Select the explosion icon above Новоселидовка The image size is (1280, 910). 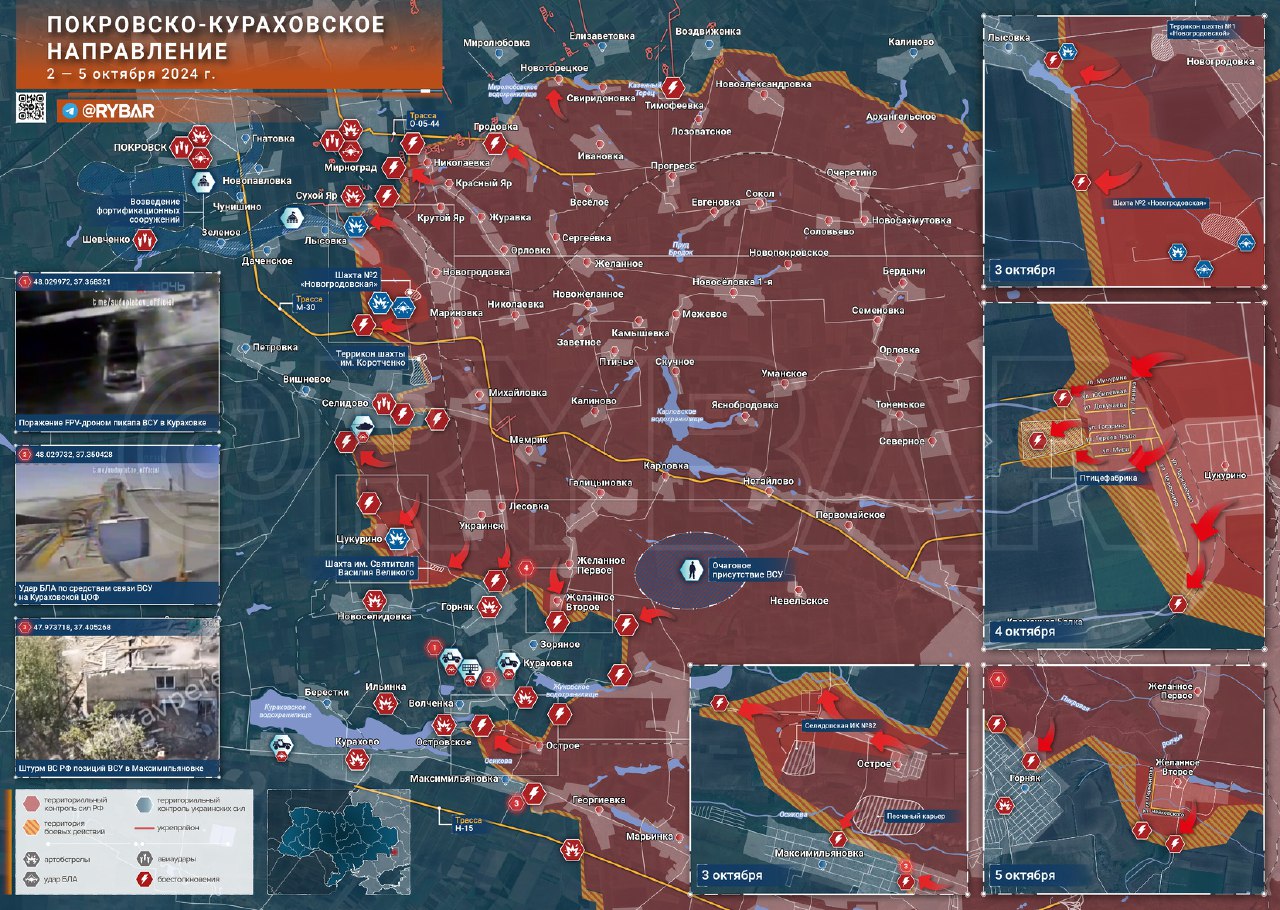pos(374,600)
